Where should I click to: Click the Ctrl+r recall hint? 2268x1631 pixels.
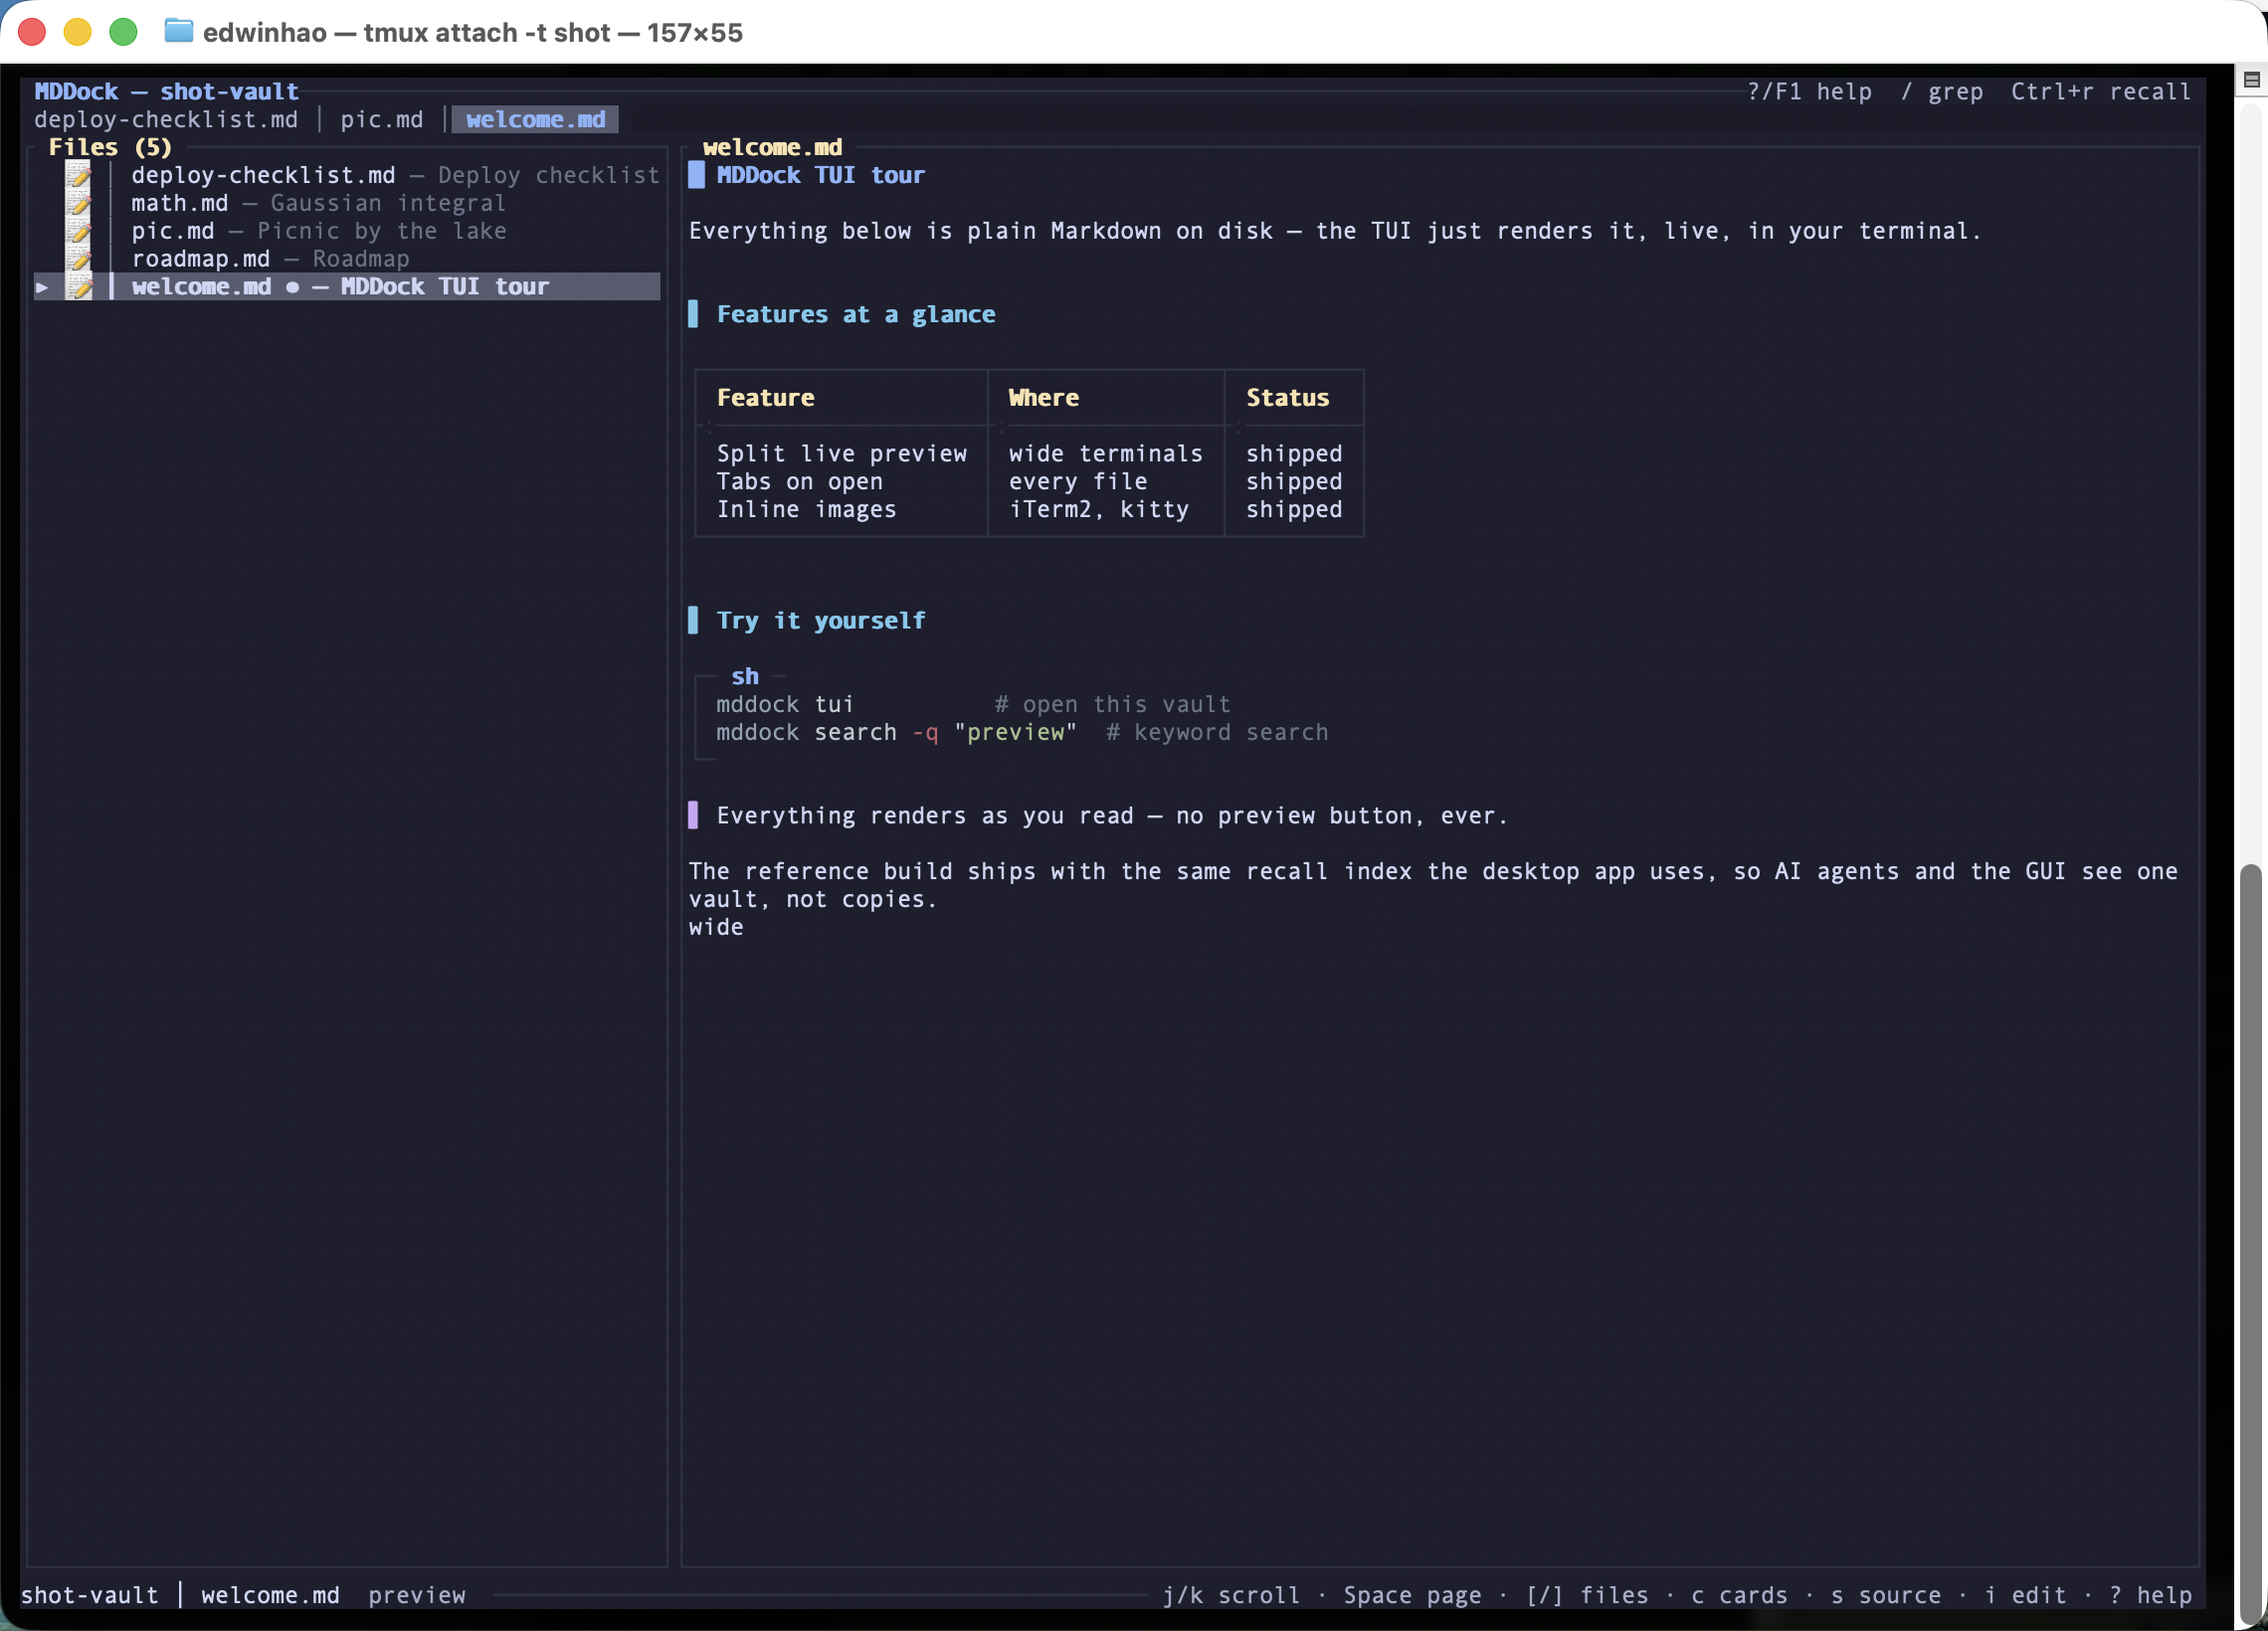(2100, 92)
